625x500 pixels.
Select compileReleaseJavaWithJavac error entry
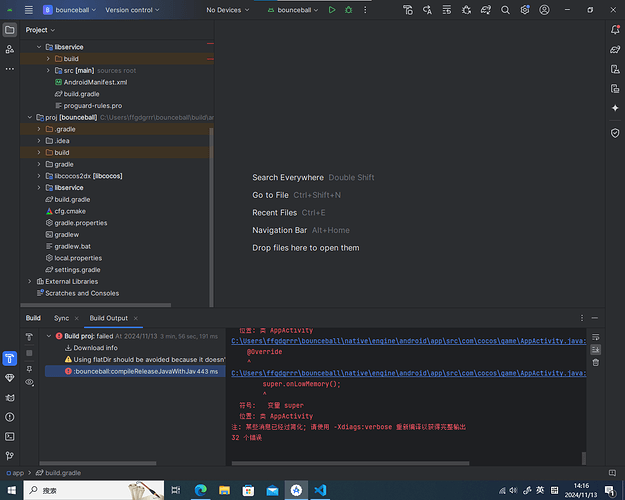coord(135,371)
